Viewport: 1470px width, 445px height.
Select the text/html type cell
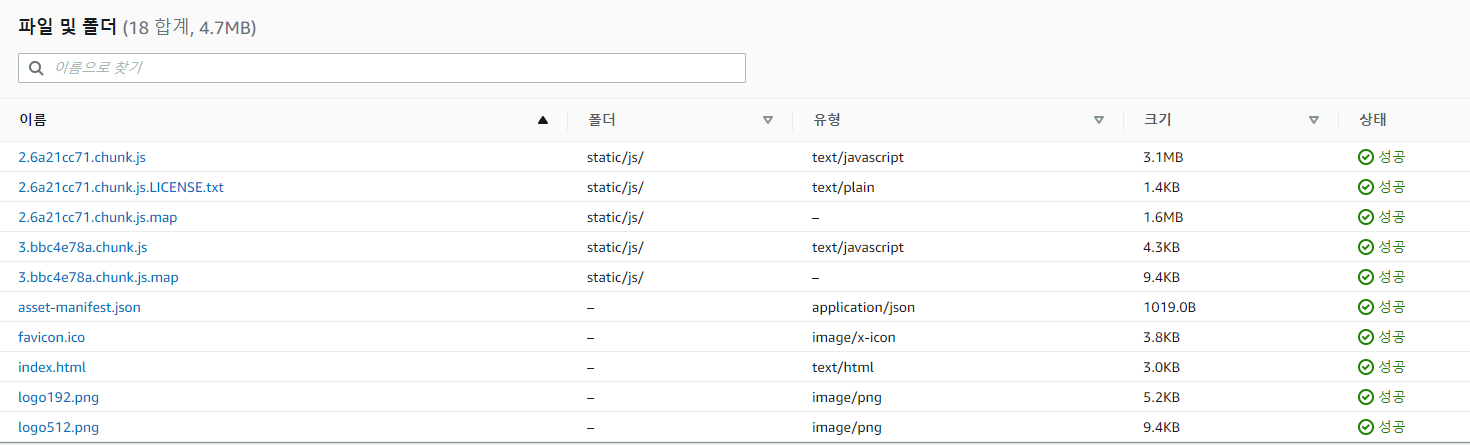pyautogui.click(x=843, y=367)
